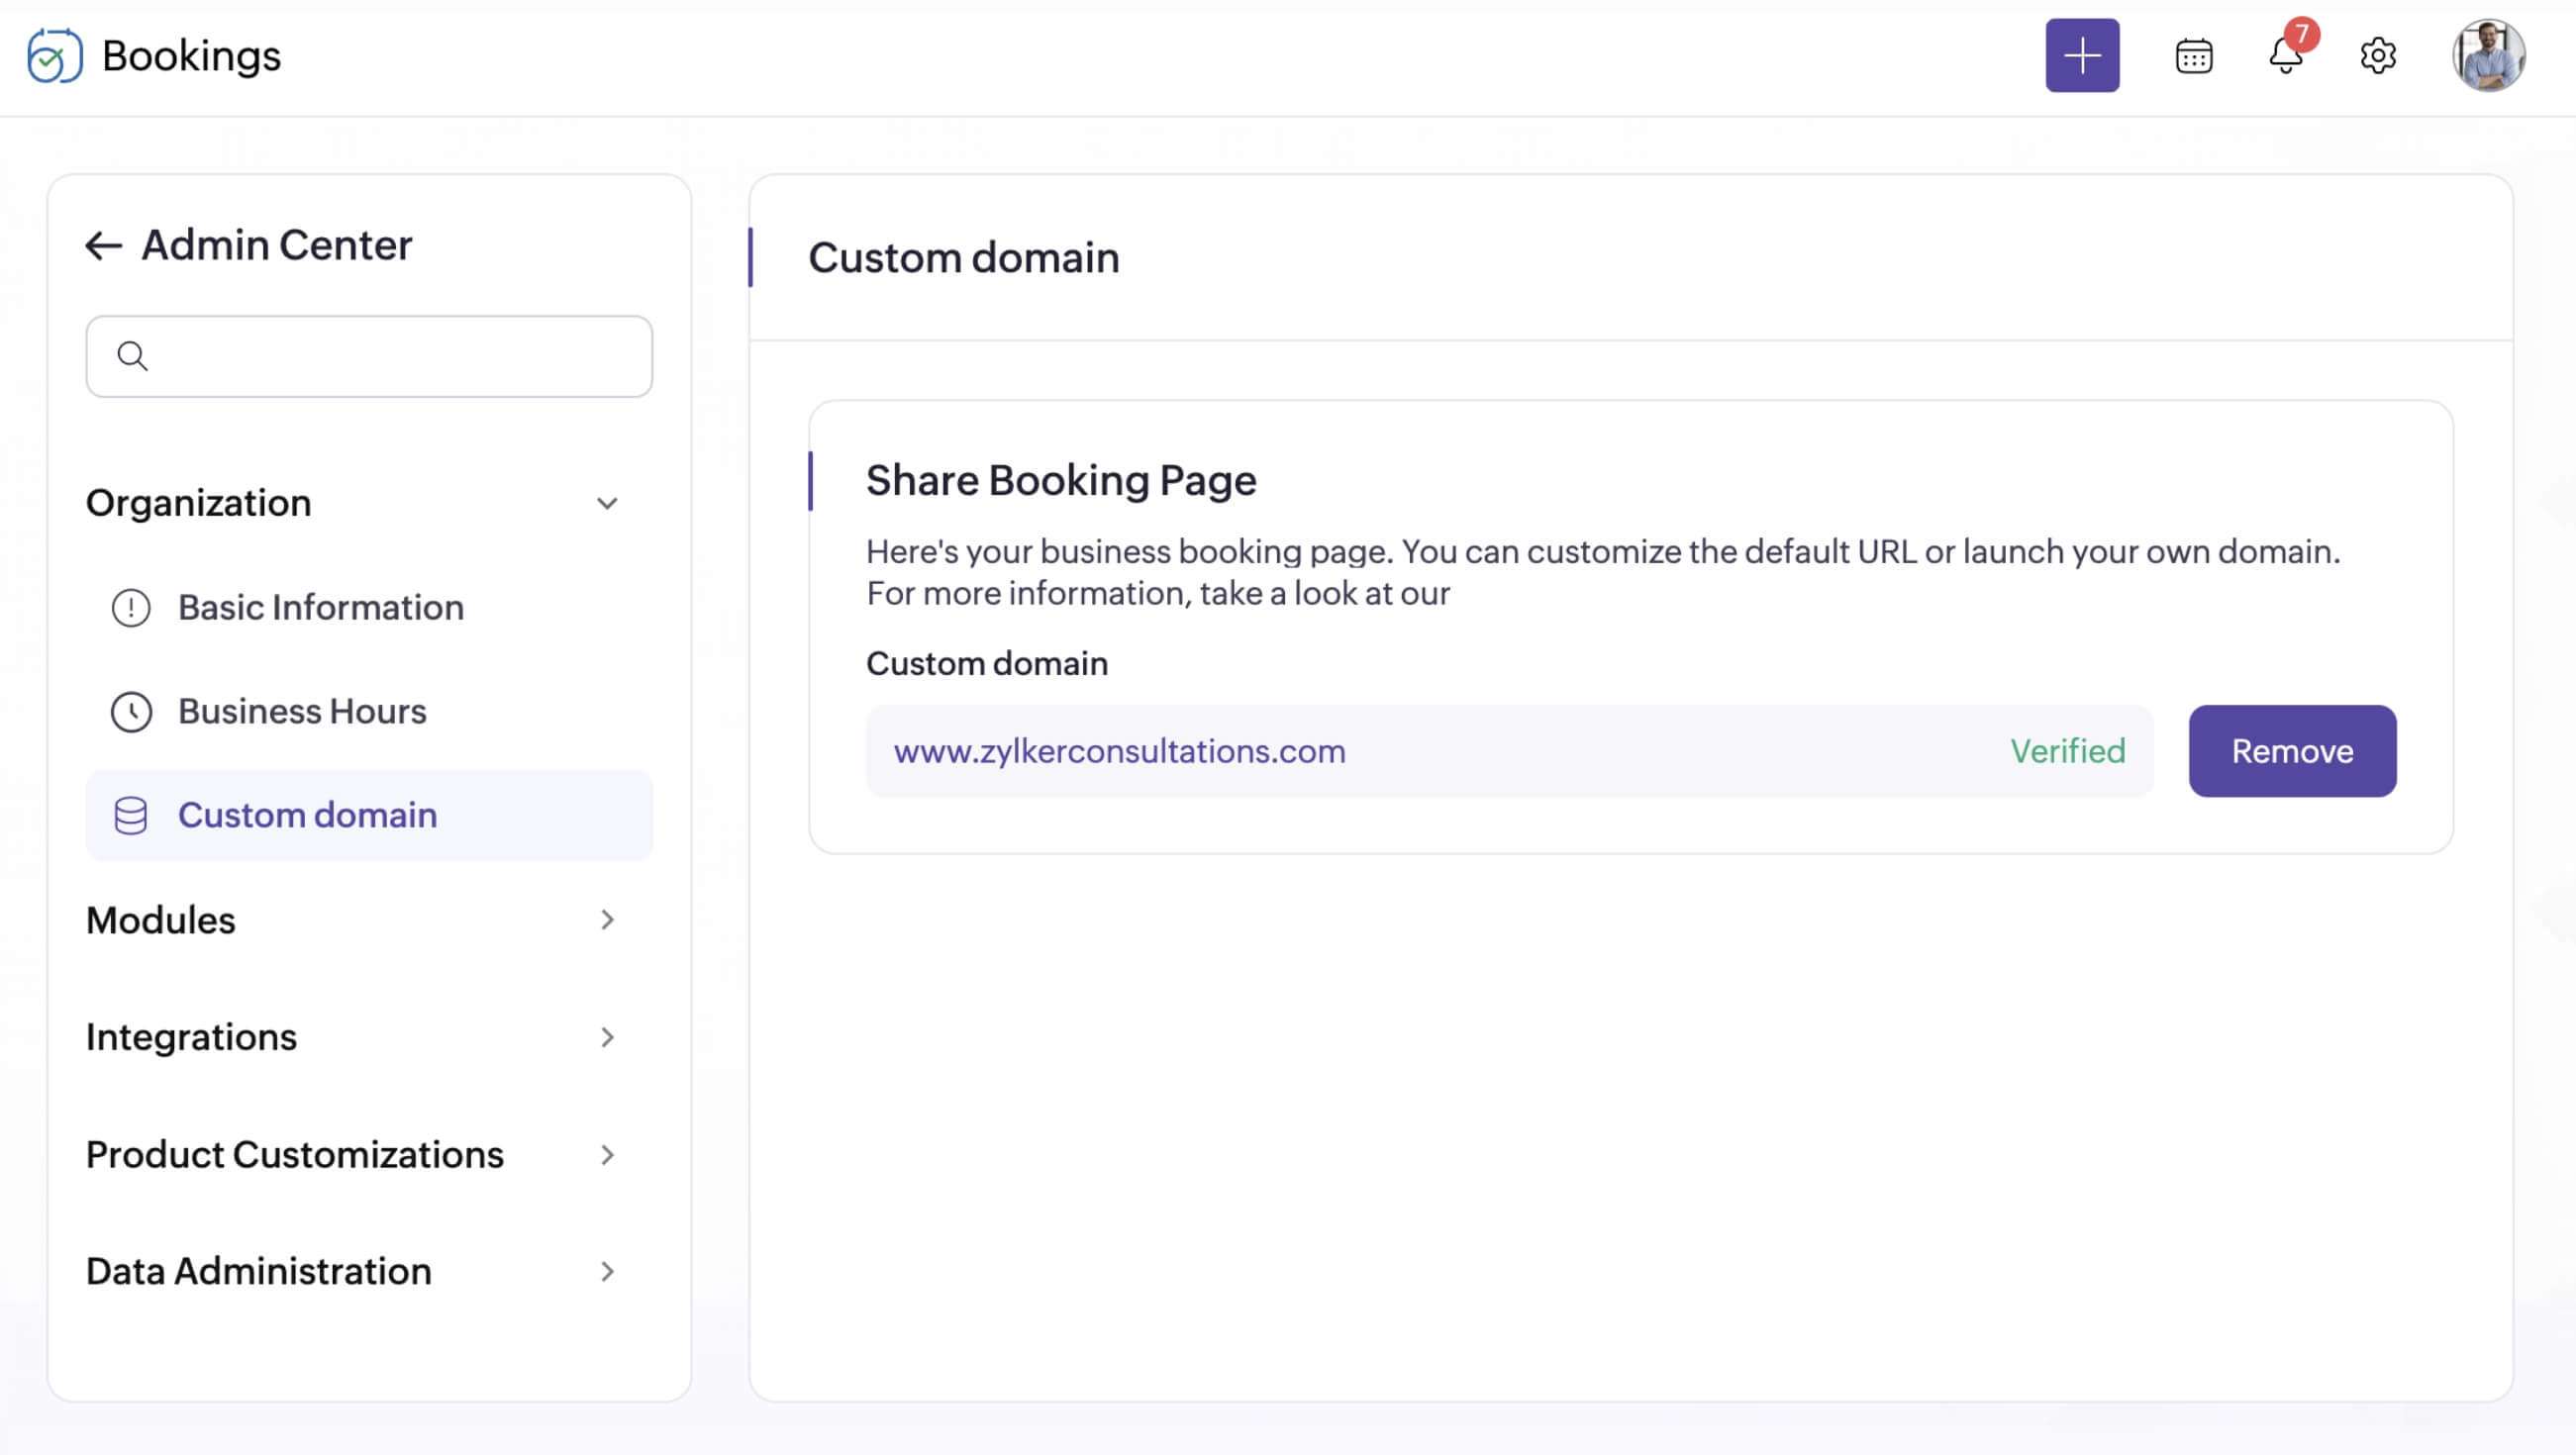Click the purple plus add button
This screenshot has height=1455, width=2576.
tap(2082, 55)
